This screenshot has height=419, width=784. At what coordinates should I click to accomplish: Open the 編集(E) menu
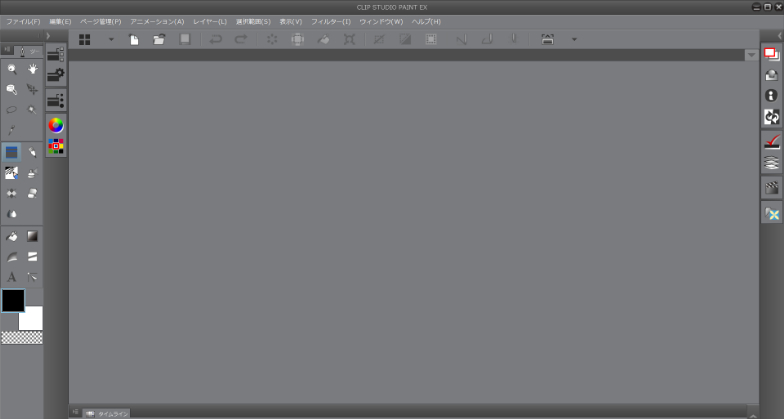60,22
